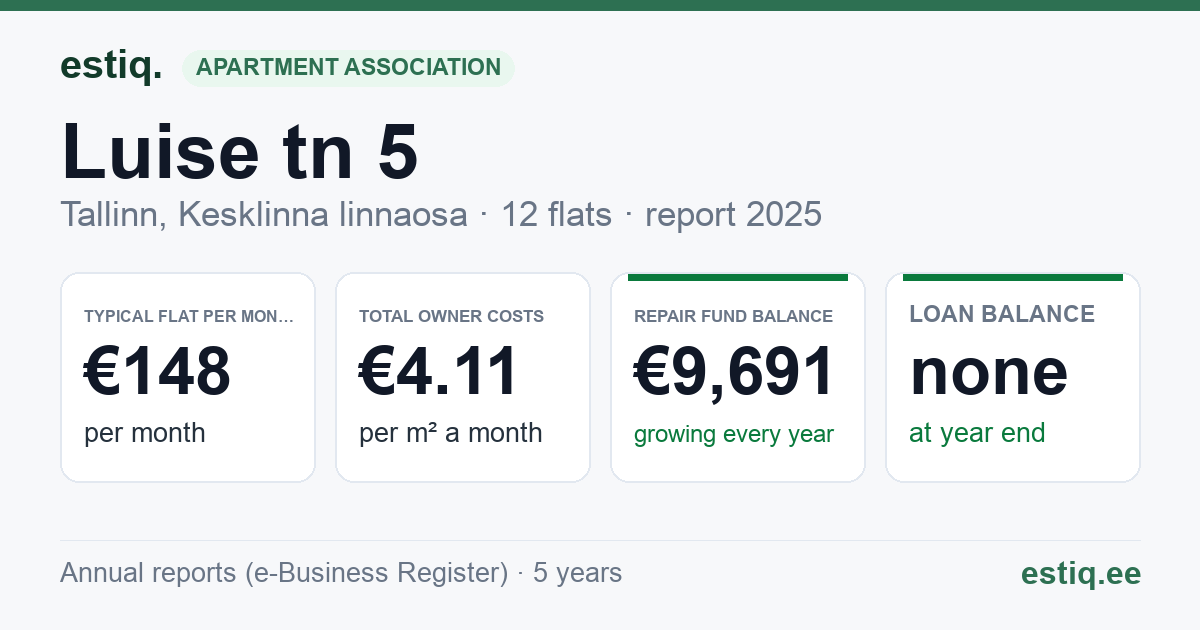Screen dimensions: 1200x630
Task: Click the Tallinn, Kesklinna linnaosa subtitle
Action: [264, 214]
